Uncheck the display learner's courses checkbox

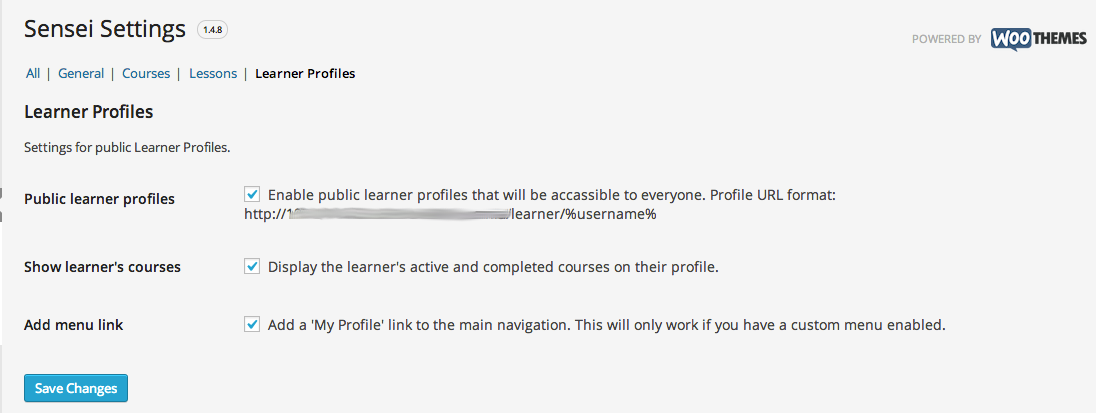click(x=252, y=267)
